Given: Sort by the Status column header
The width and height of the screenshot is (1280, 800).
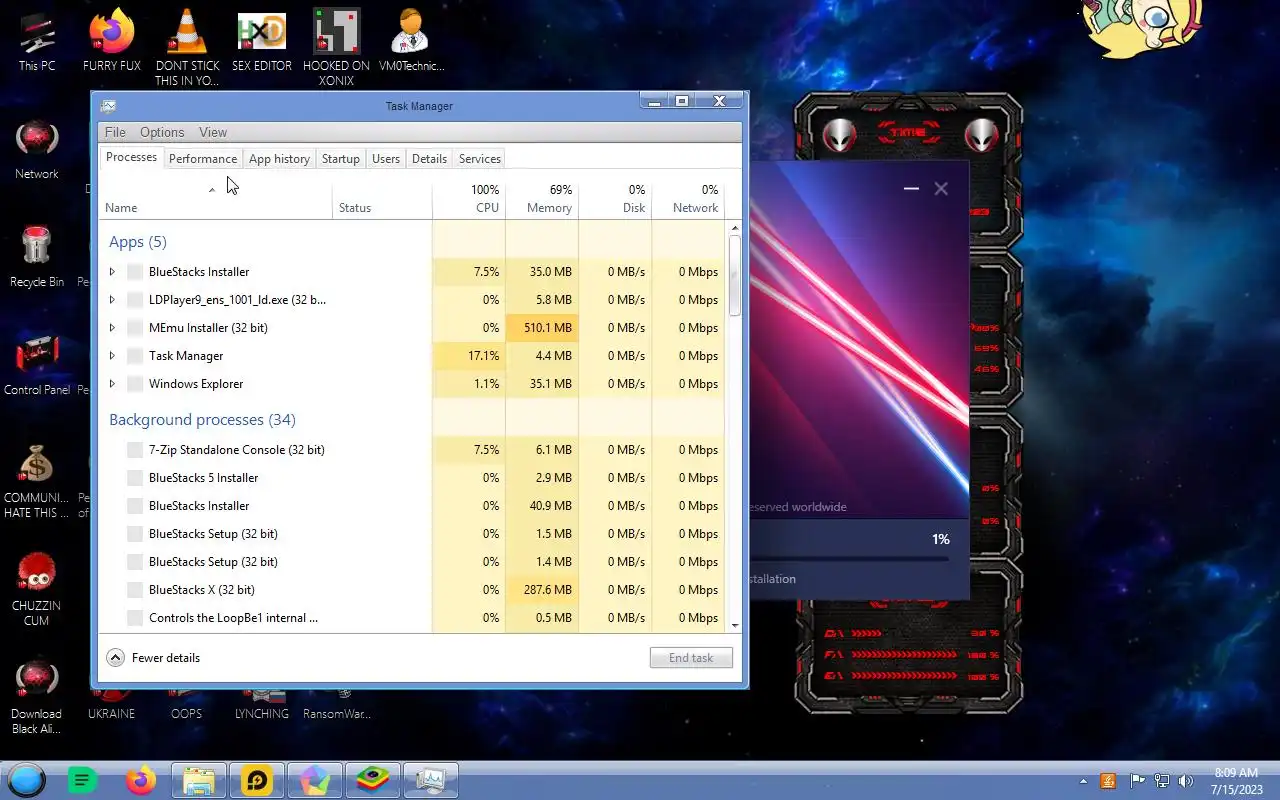Looking at the screenshot, I should coord(382,199).
